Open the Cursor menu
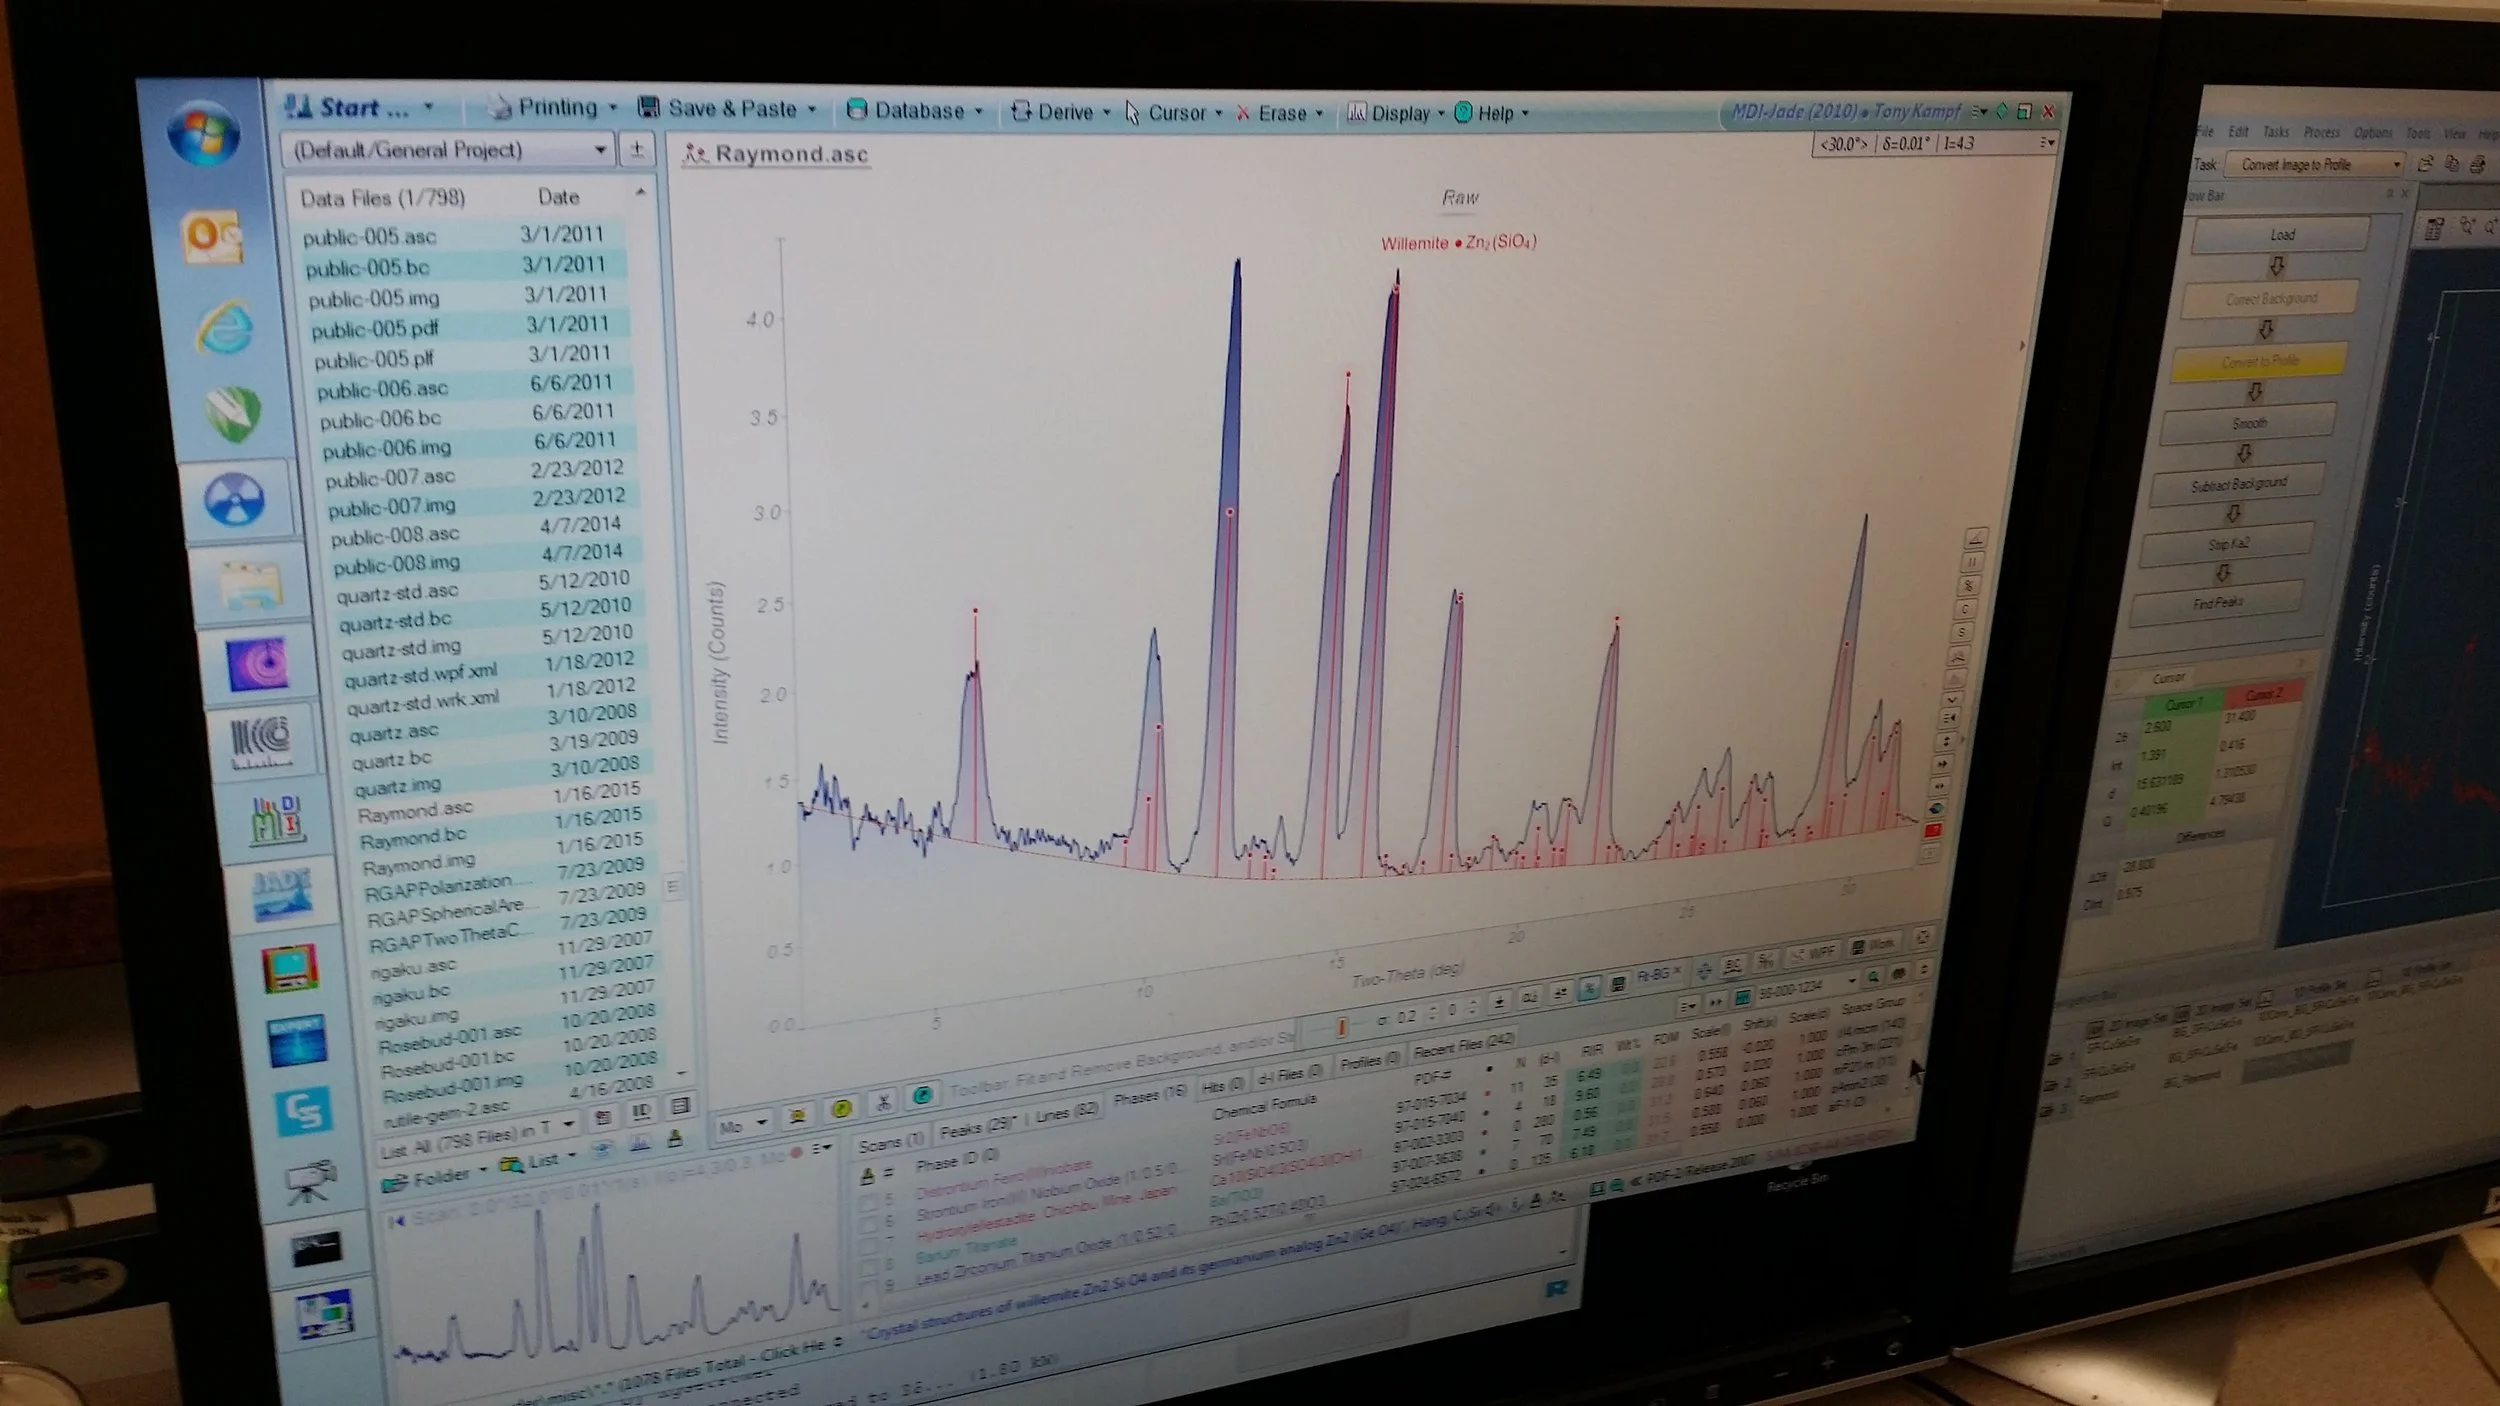The image size is (2500, 1406). point(1173,113)
